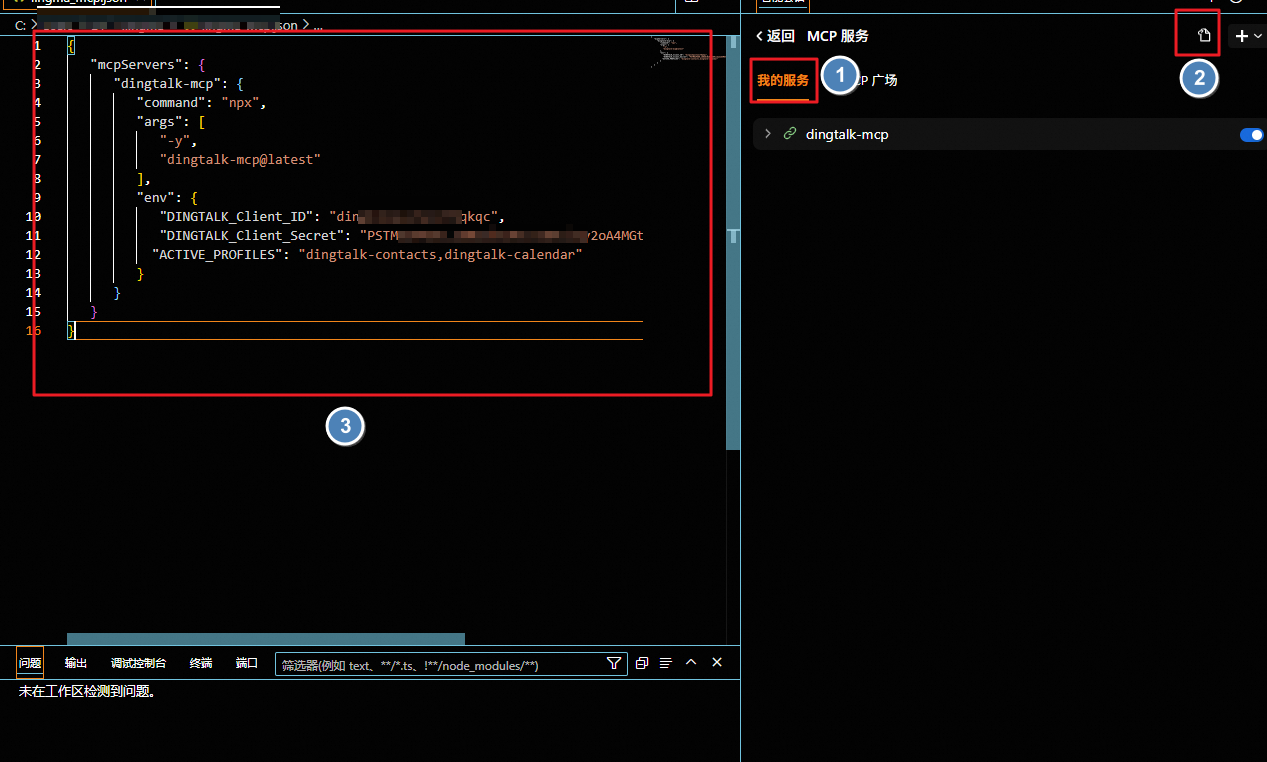Click the "command" key in the JSON
Screen dimensions: 1267x762
click(171, 103)
